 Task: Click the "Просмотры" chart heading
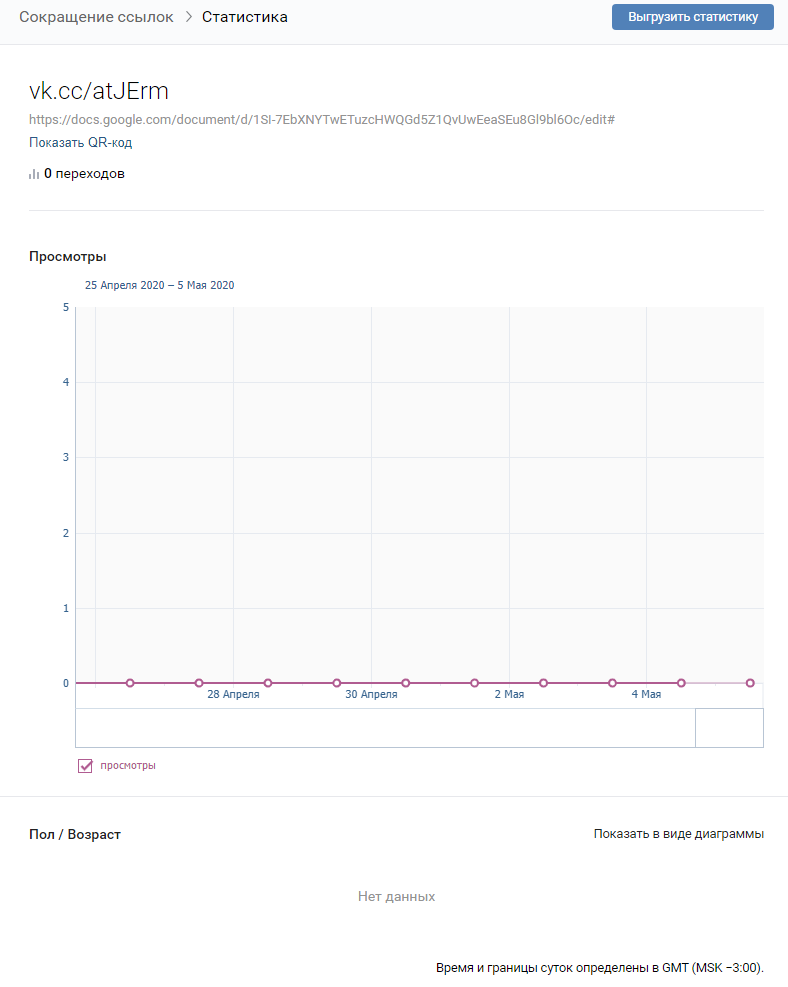tap(68, 257)
